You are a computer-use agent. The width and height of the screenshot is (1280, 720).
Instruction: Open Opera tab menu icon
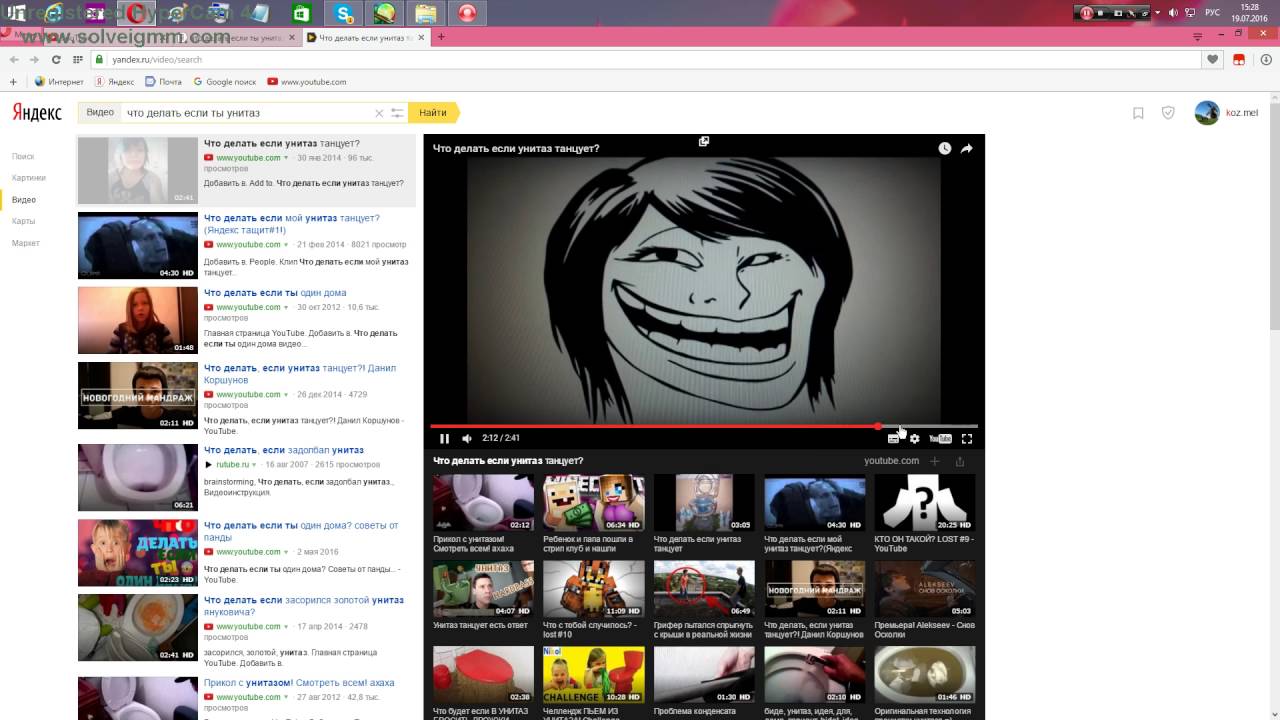coord(1198,36)
